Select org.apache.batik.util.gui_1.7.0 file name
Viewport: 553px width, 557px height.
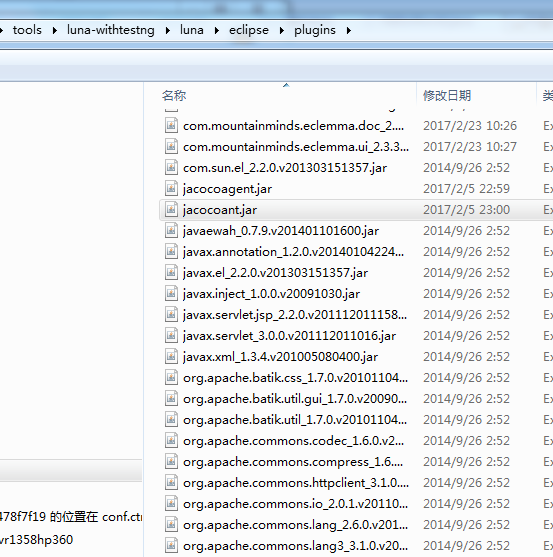[295, 399]
